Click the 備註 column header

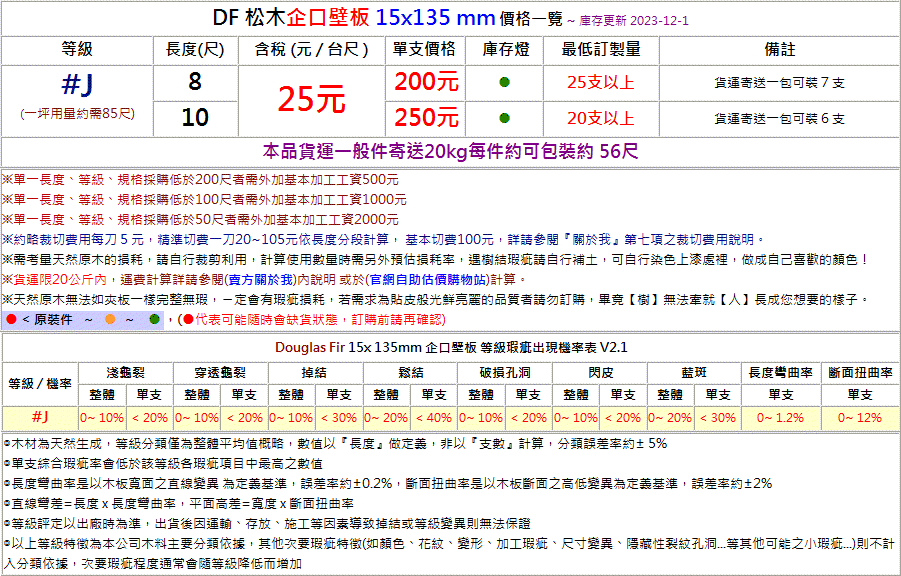pyautogui.click(x=779, y=49)
